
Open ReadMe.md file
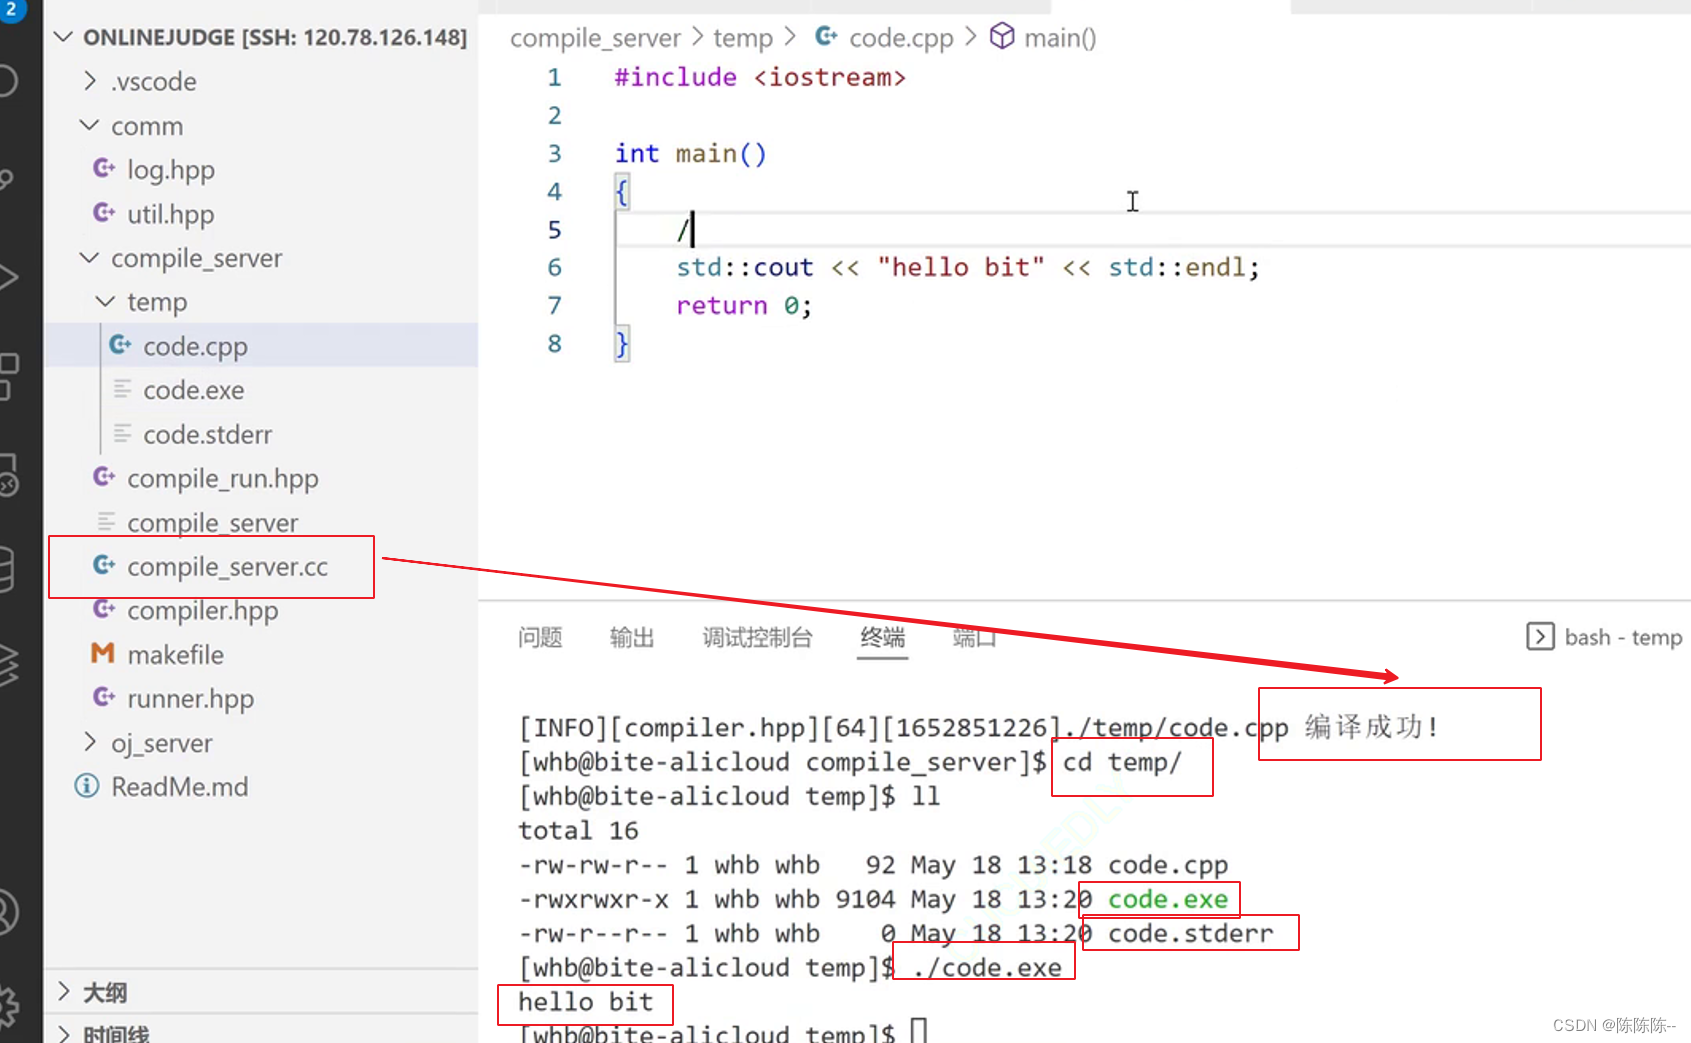click(180, 787)
